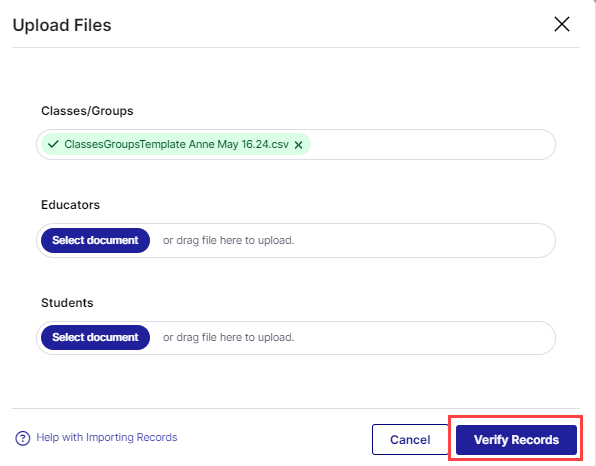596x466 pixels.
Task: Select document for Educators upload
Action: click(x=95, y=240)
